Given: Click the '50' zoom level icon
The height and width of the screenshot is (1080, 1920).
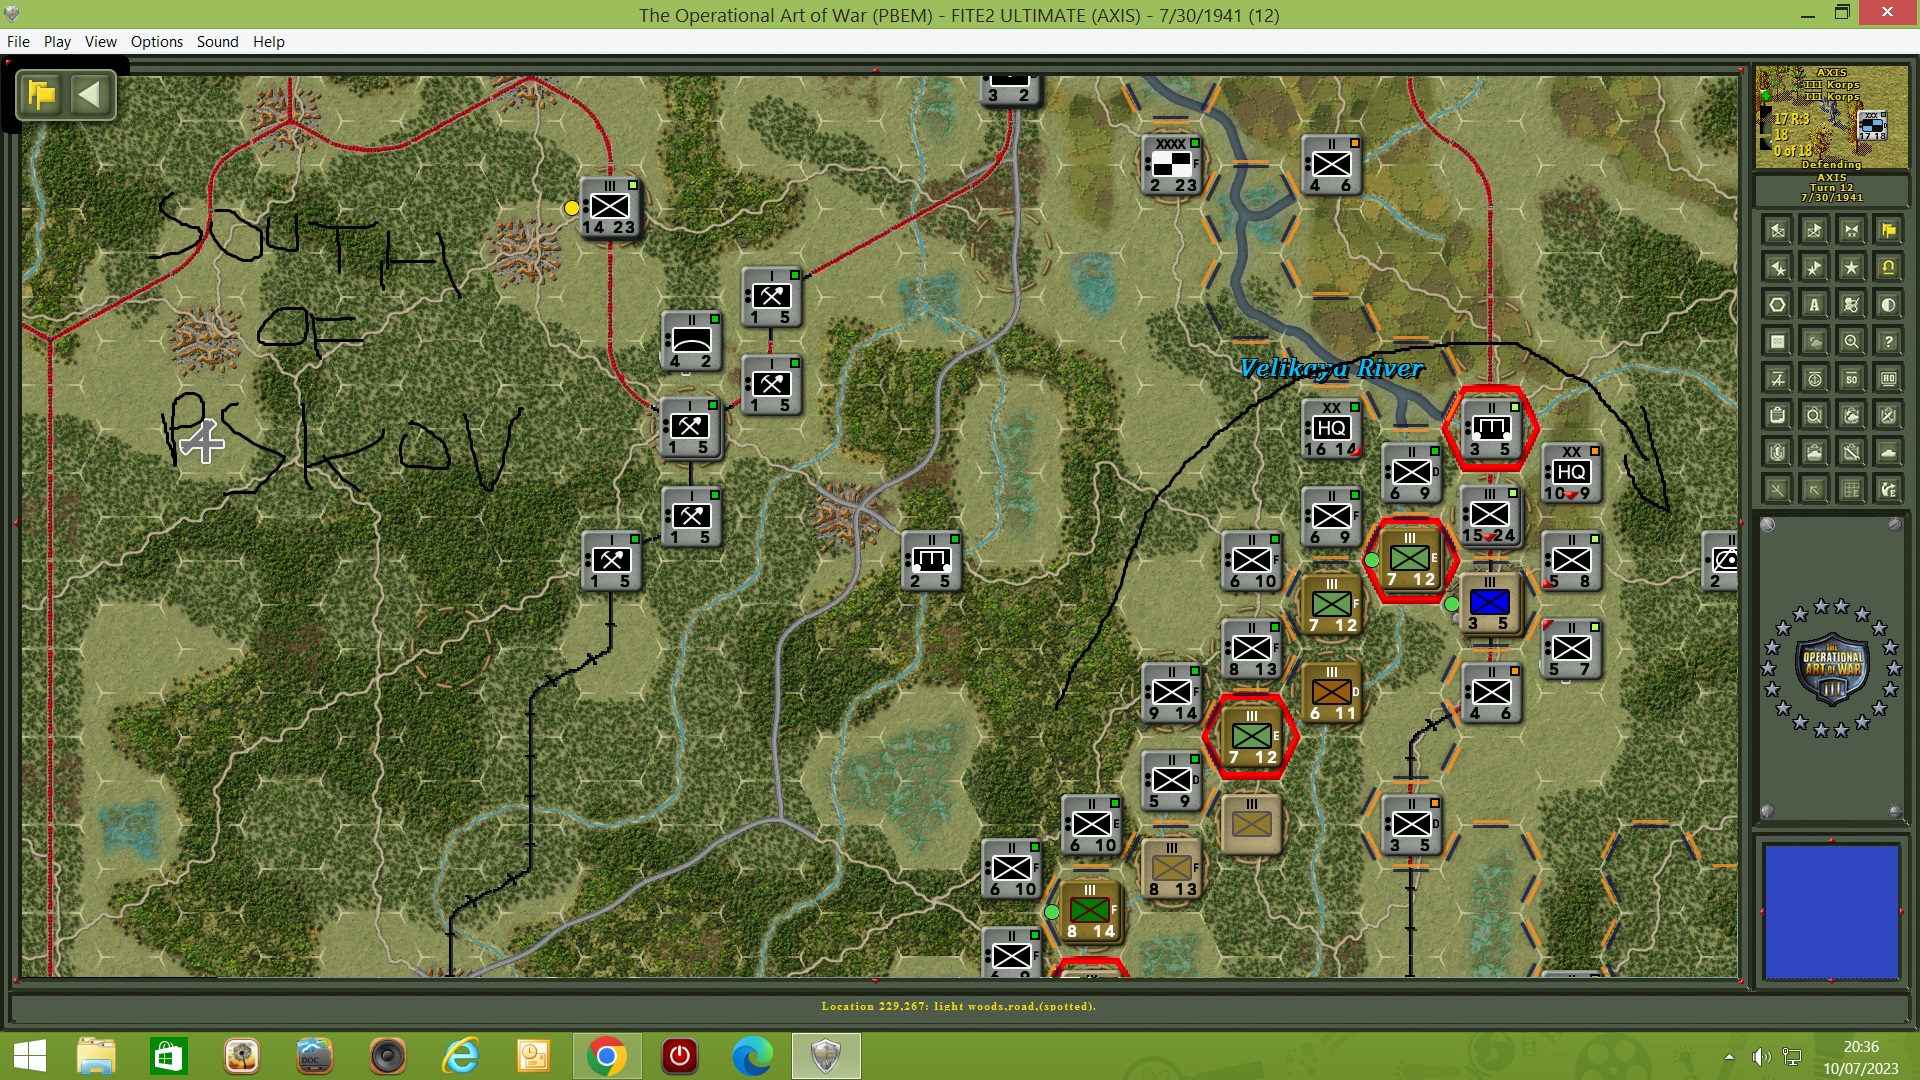Looking at the screenshot, I should click(1852, 378).
